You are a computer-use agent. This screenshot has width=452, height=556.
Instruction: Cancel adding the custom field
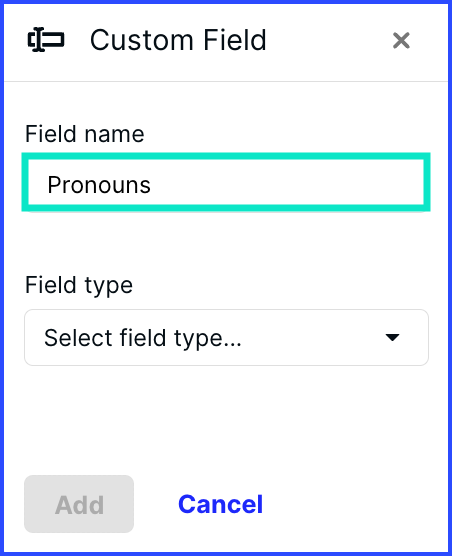220,504
